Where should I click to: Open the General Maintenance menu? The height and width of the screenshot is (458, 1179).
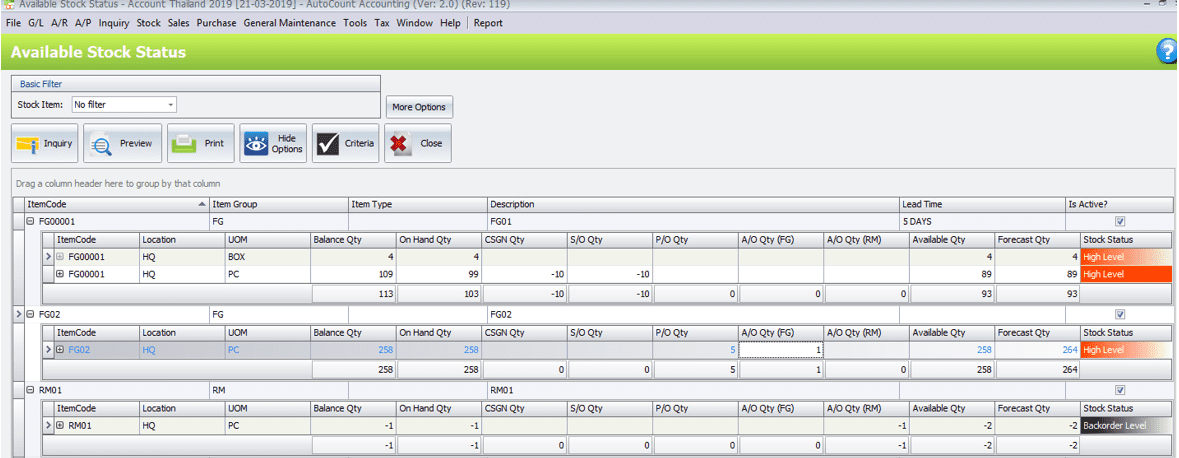[289, 22]
